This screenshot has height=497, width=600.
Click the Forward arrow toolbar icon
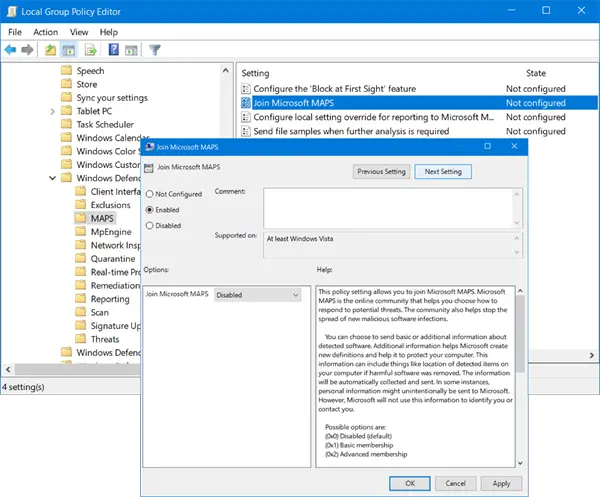(x=28, y=49)
